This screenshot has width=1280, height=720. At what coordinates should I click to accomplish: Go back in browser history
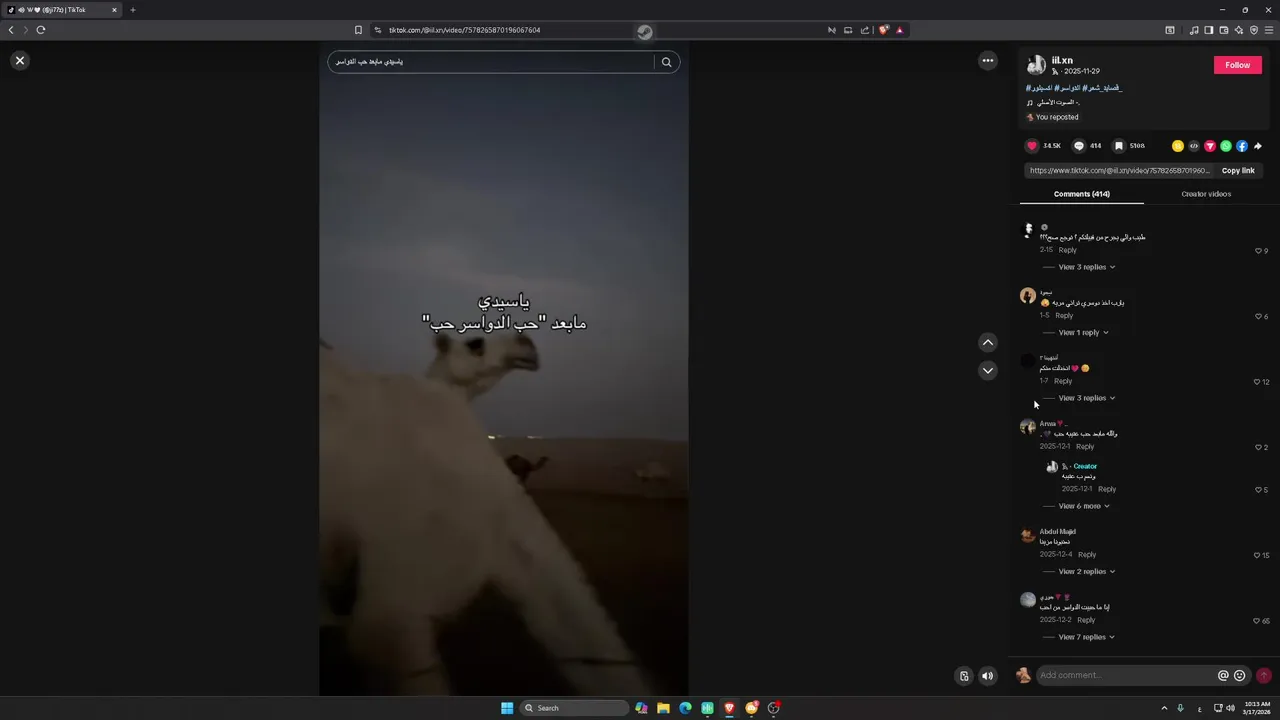11,30
